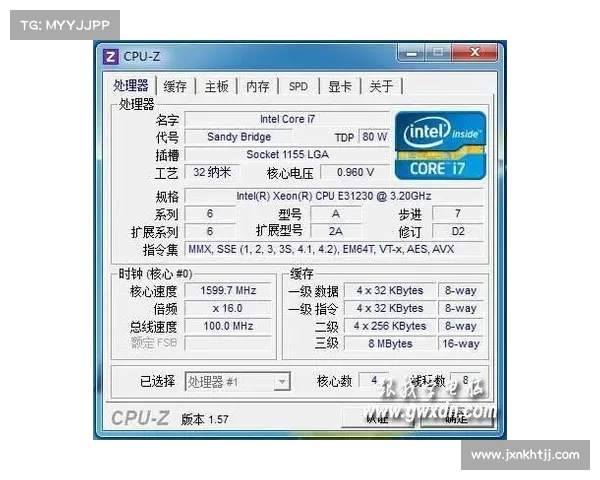Click the 扩展型号 value 2A

pyautogui.click(x=336, y=231)
